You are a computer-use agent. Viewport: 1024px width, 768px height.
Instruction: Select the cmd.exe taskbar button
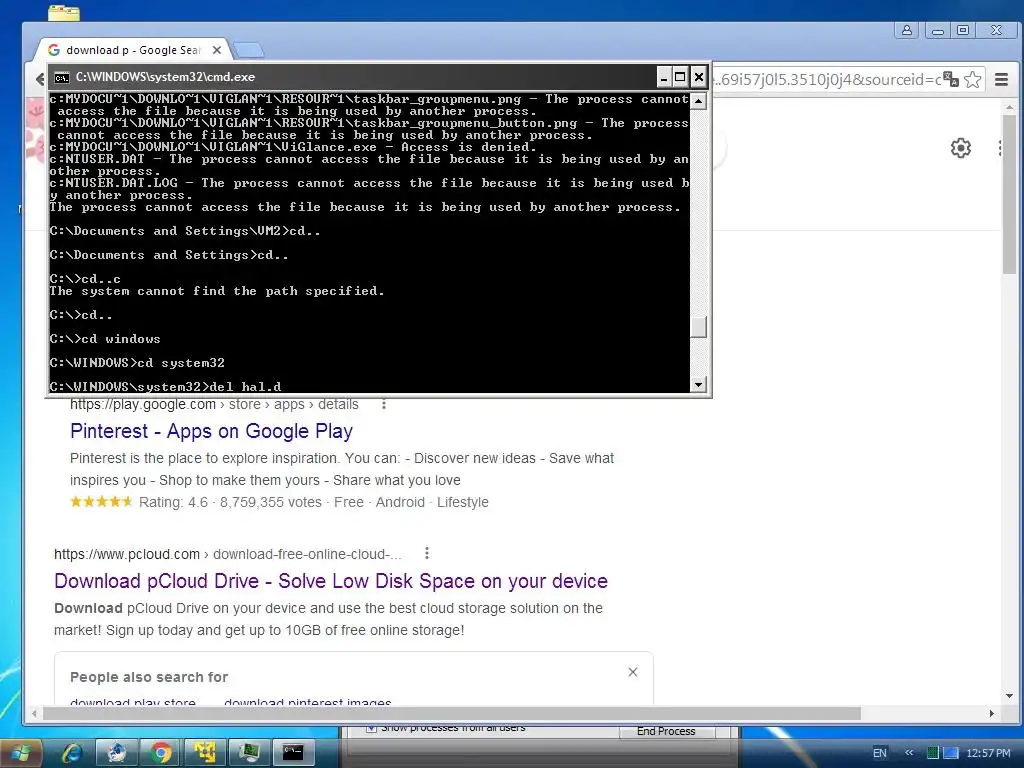[293, 753]
